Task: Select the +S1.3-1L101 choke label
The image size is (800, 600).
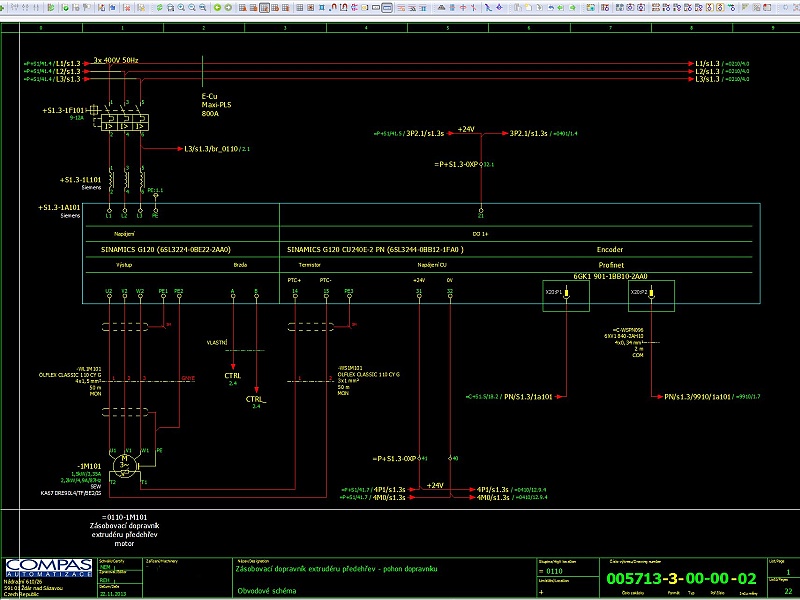Action: tap(81, 180)
